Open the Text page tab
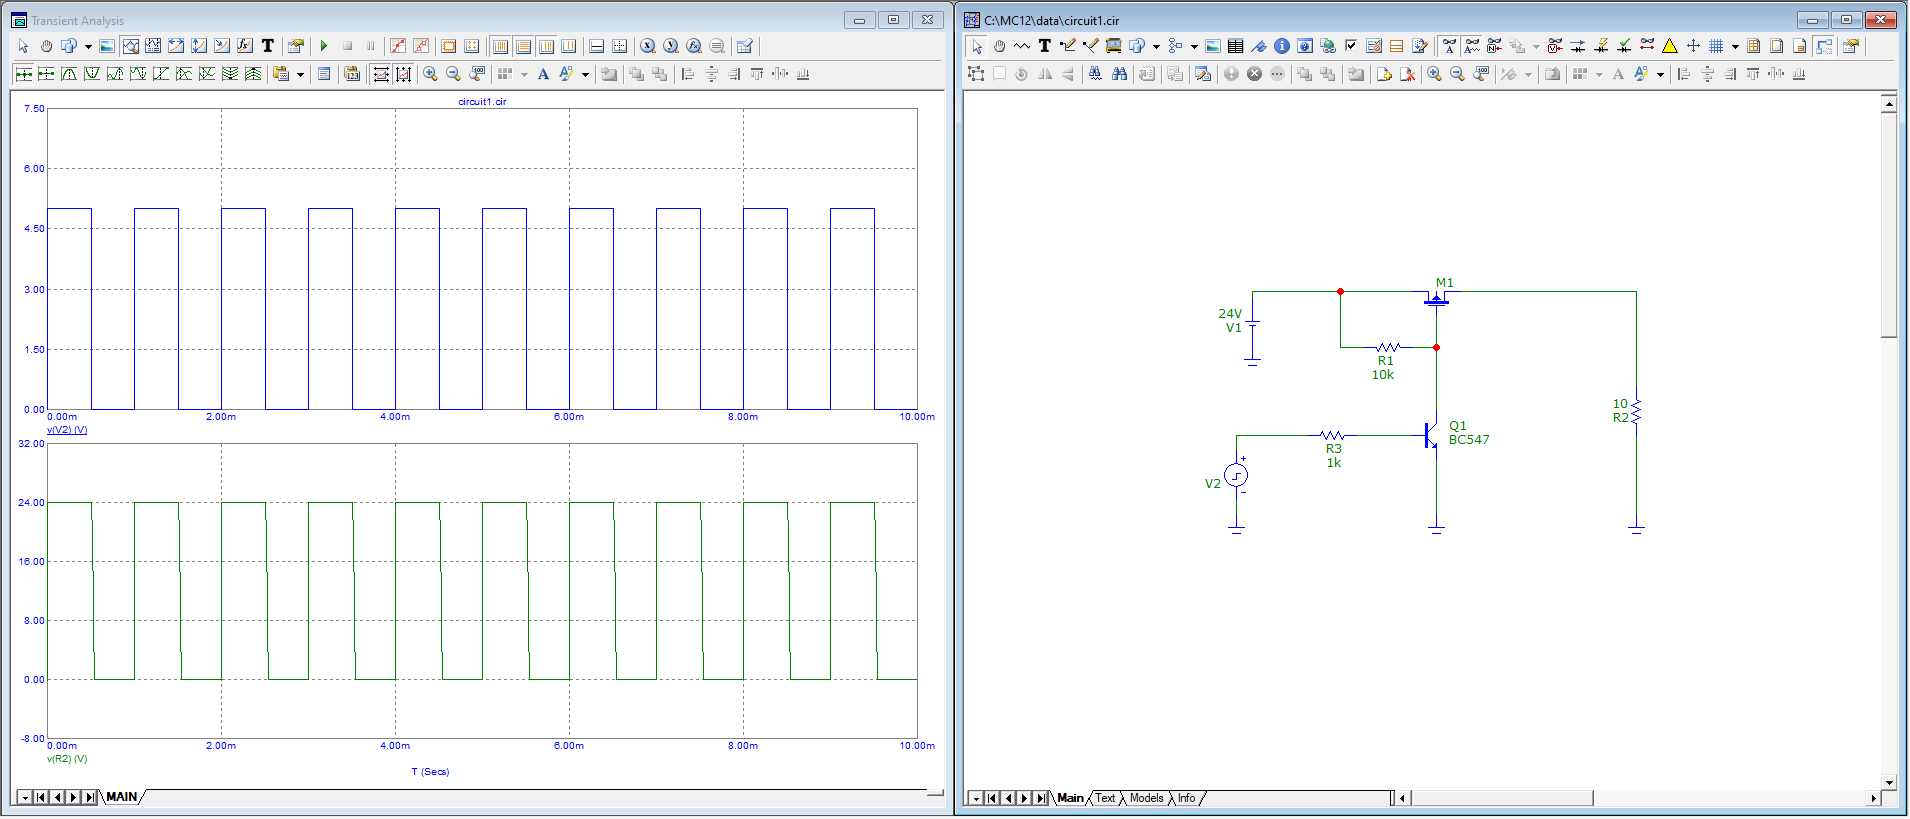1910x819 pixels. coord(1105,798)
